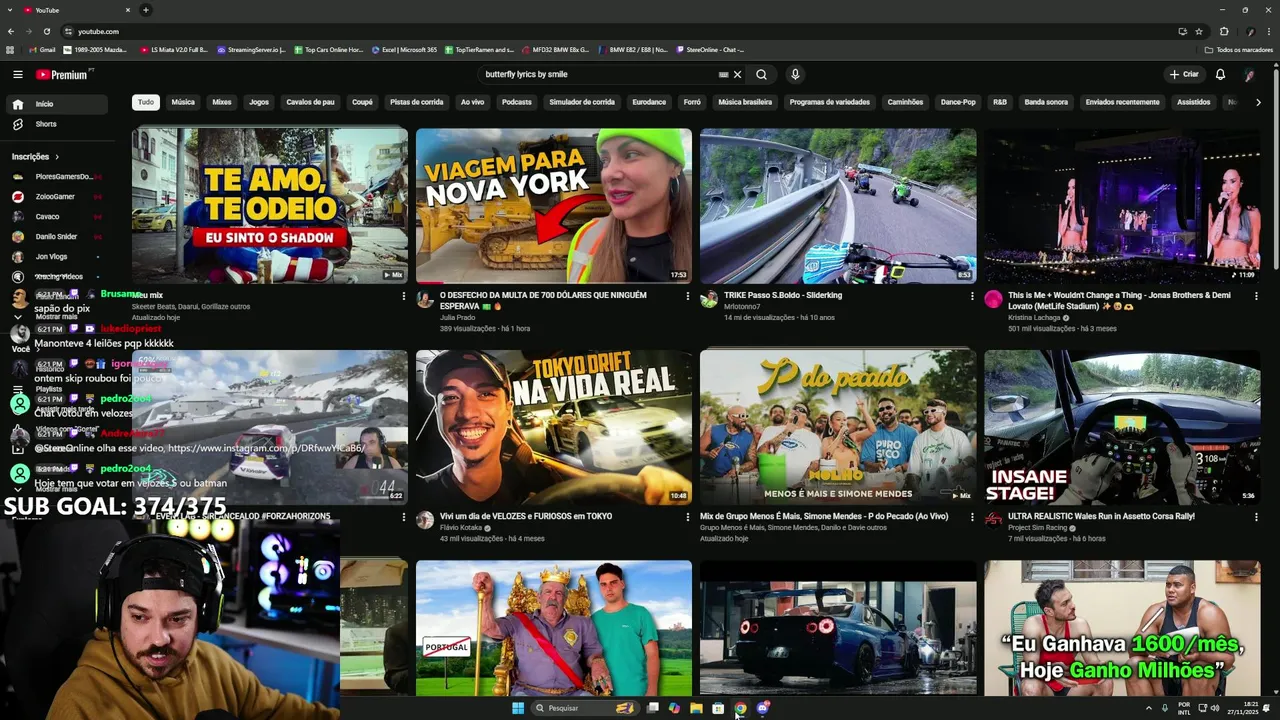1280x720 pixels.
Task: Open Excel | Microsoft 365 bookmark
Action: (x=404, y=49)
